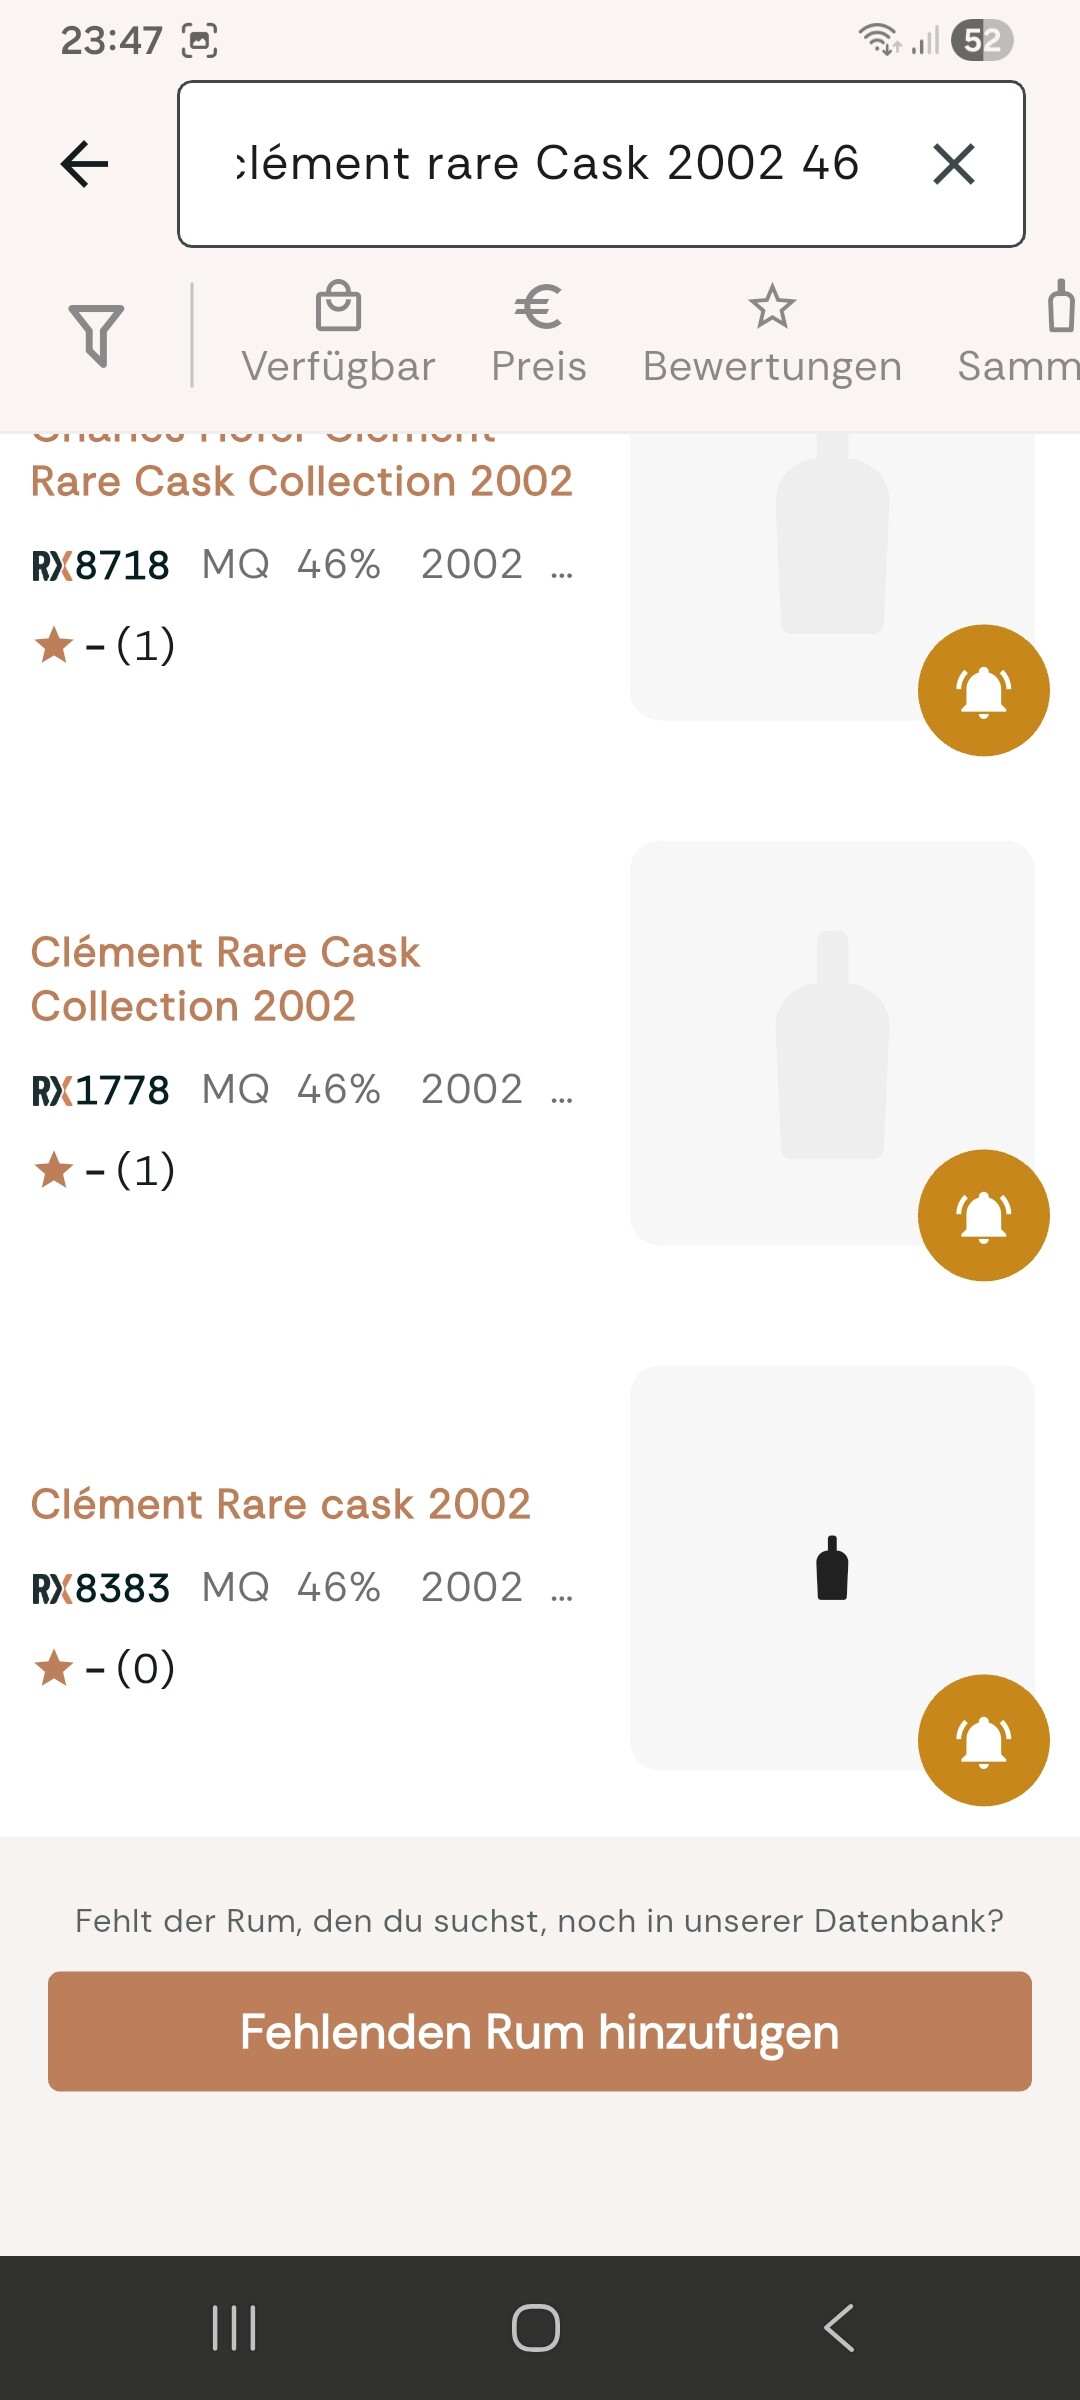
Task: Tap the bottle thumbnail of RX8383
Action: pos(831,1568)
